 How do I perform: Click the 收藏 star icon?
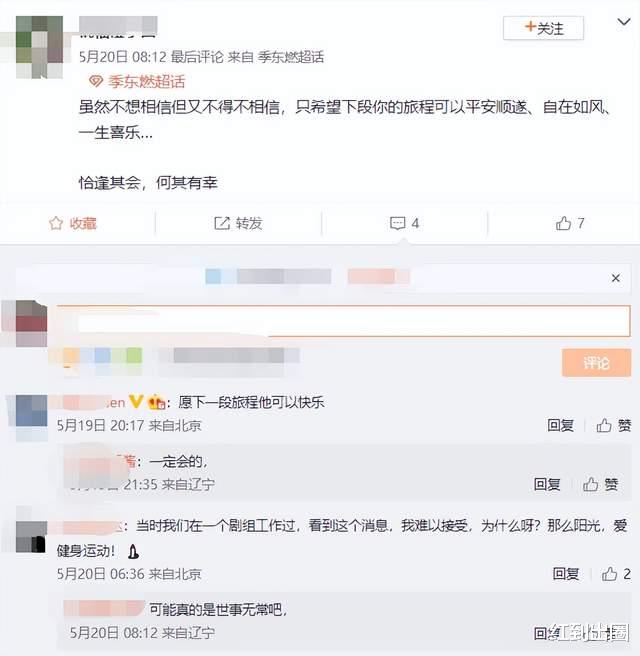tap(56, 223)
